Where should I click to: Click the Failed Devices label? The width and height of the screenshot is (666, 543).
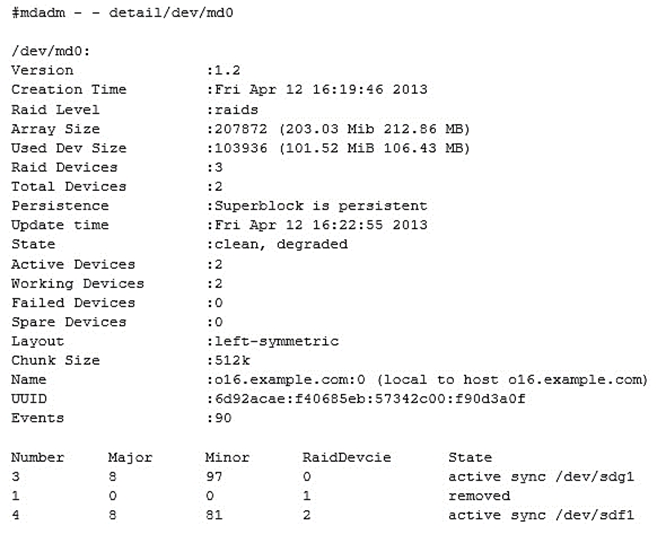(x=72, y=303)
